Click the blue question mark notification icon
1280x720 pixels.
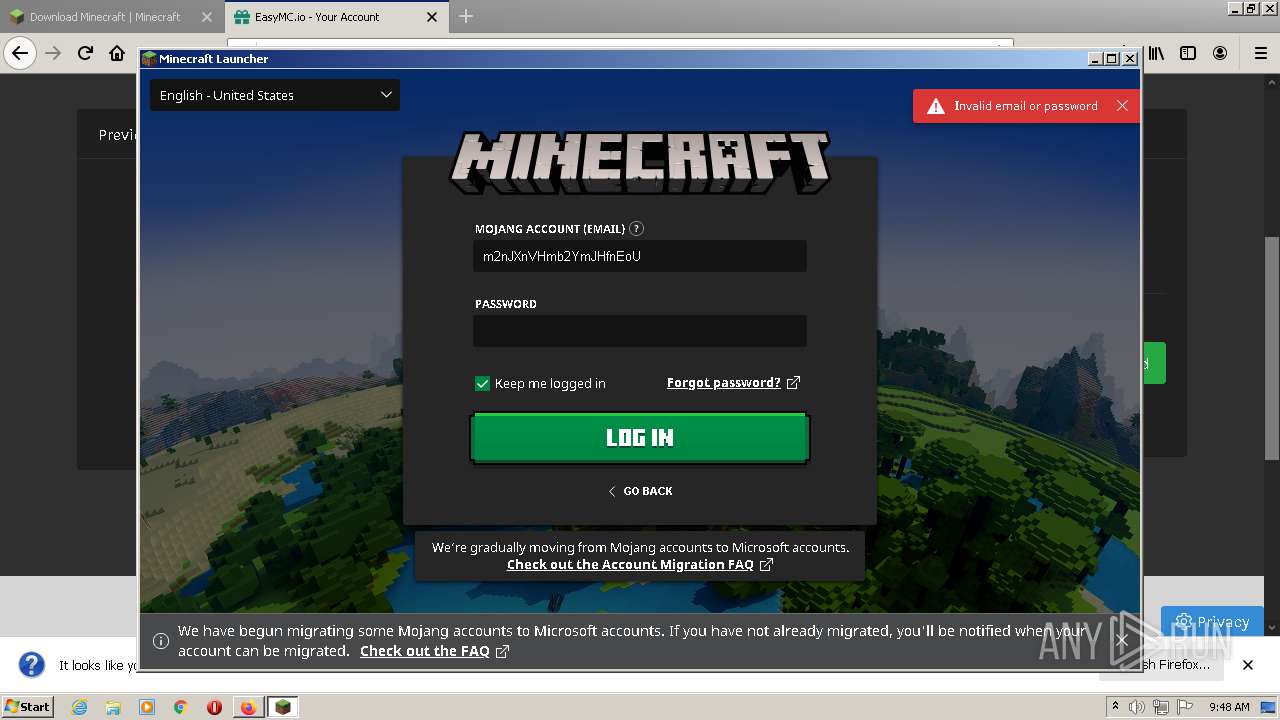(x=32, y=665)
